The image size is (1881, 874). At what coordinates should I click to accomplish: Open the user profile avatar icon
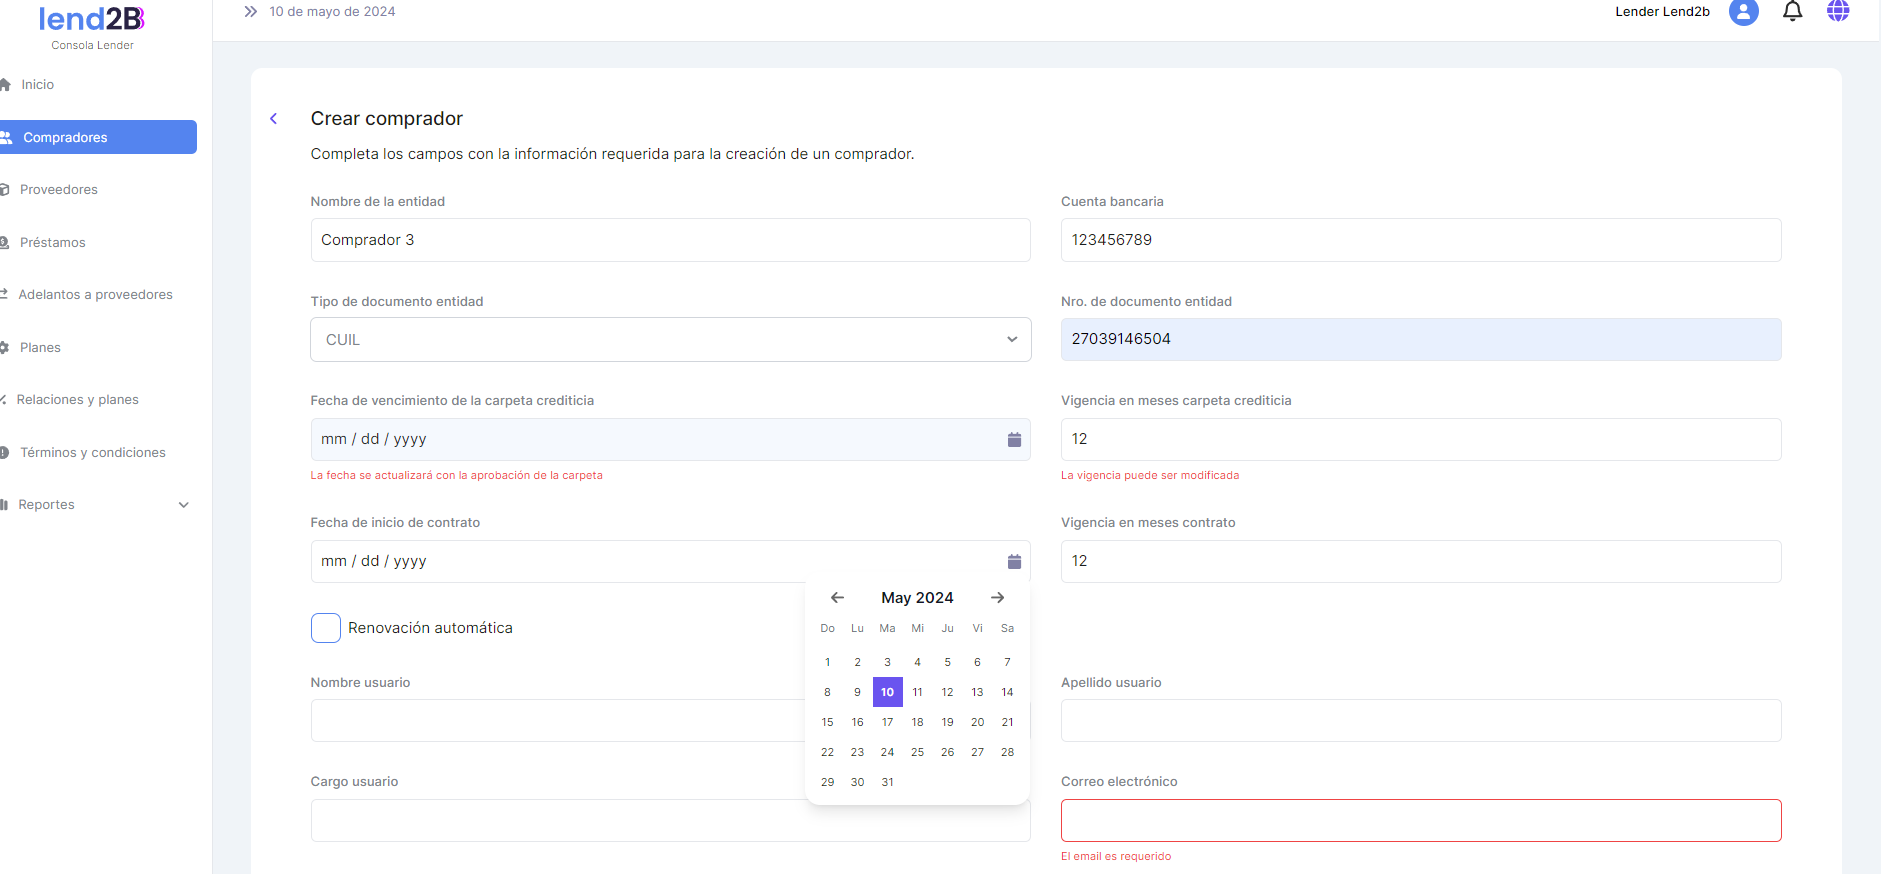tap(1743, 12)
